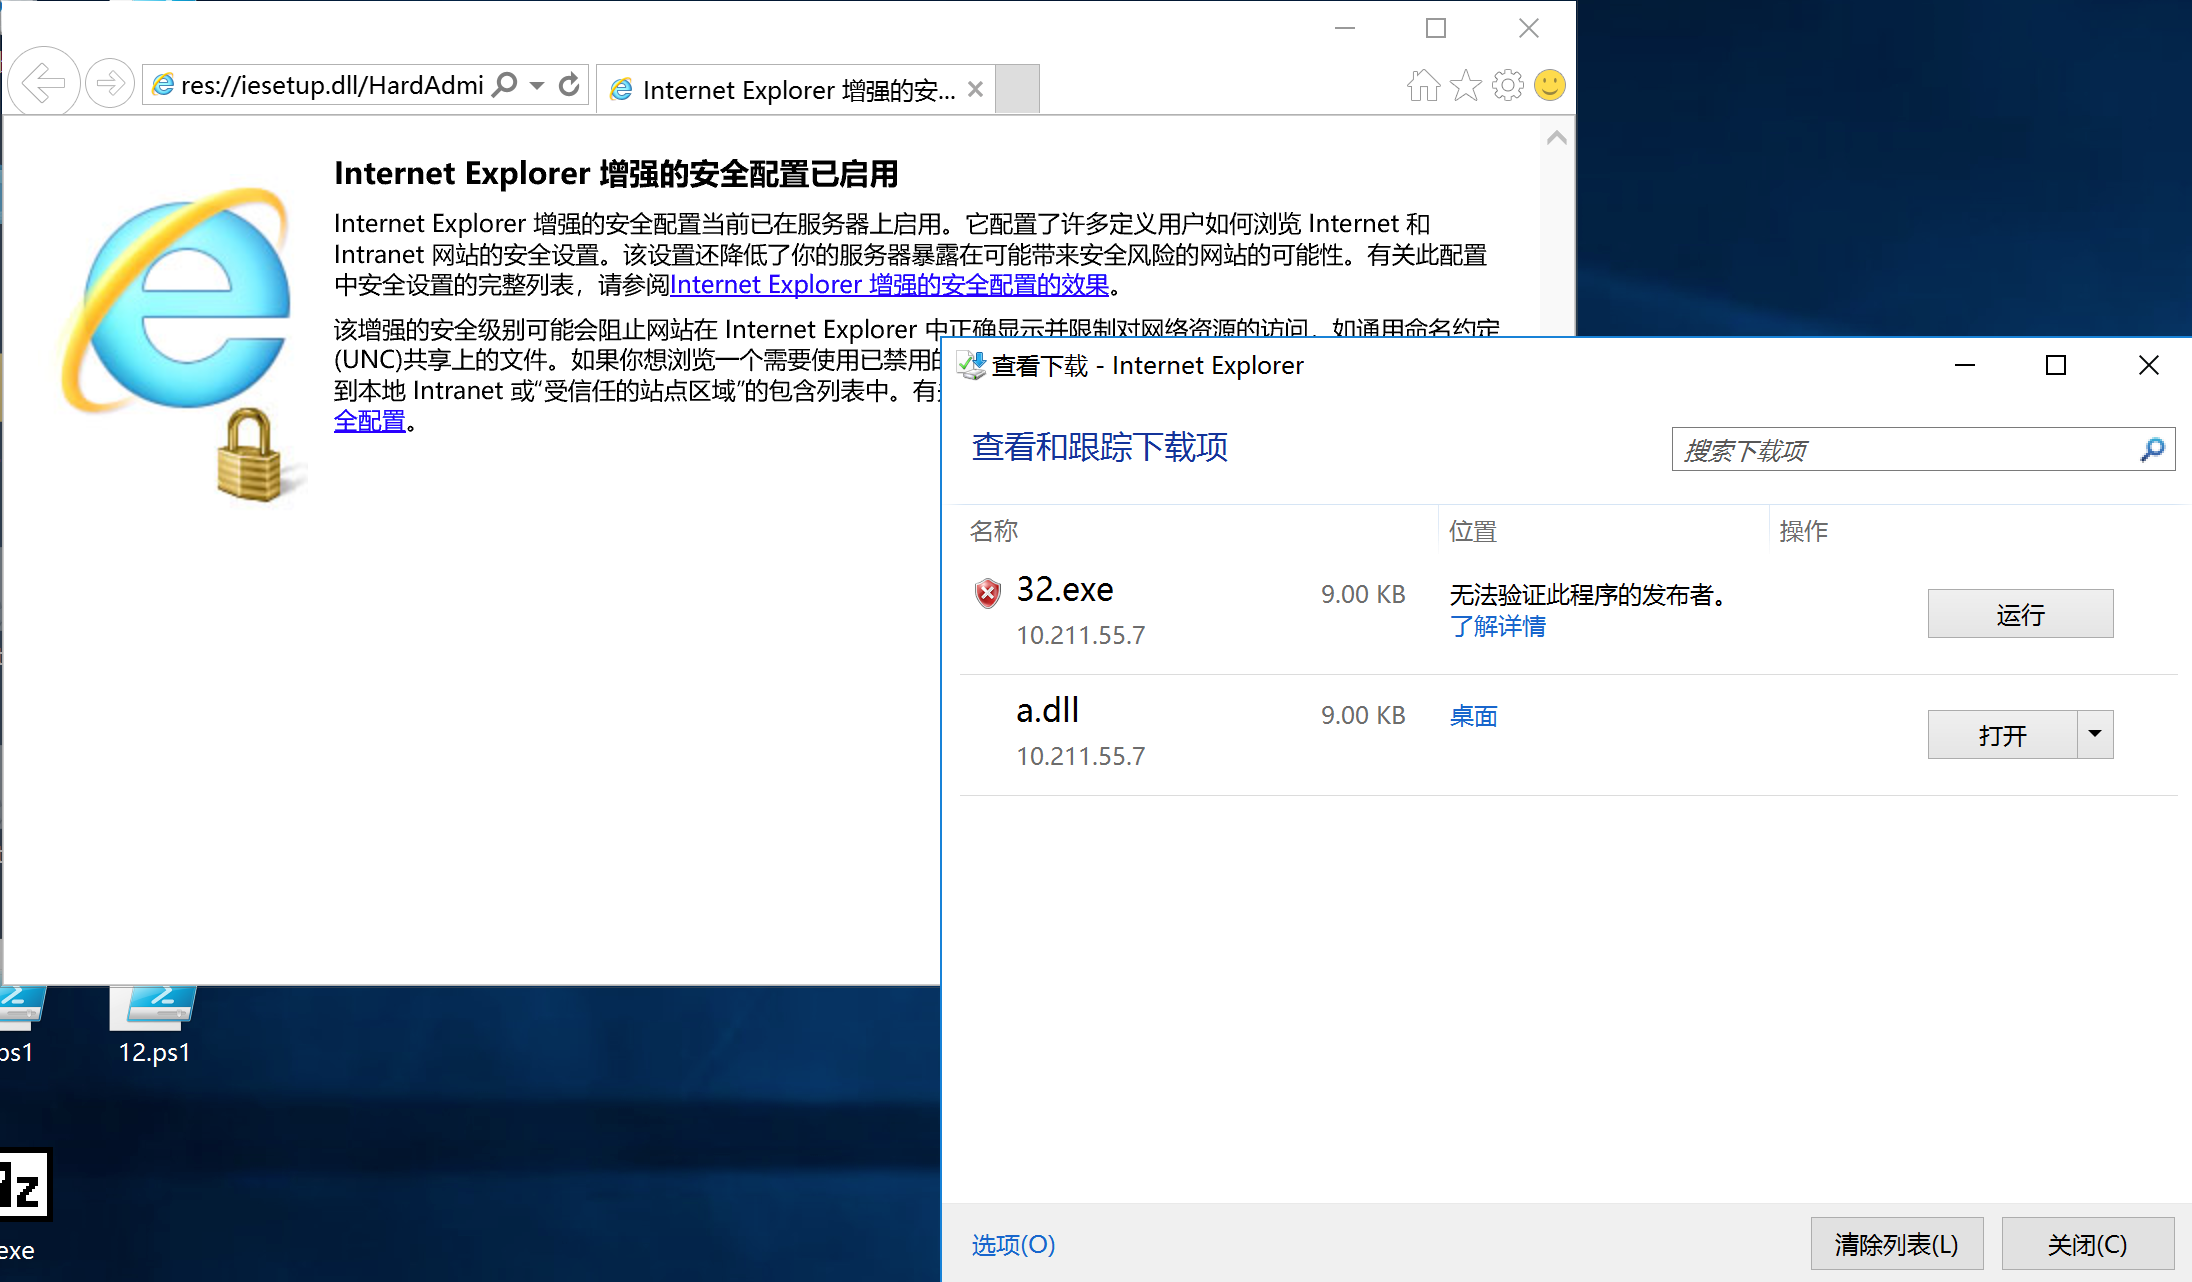
Task: Refresh the page with the reload icon
Action: click(x=569, y=84)
